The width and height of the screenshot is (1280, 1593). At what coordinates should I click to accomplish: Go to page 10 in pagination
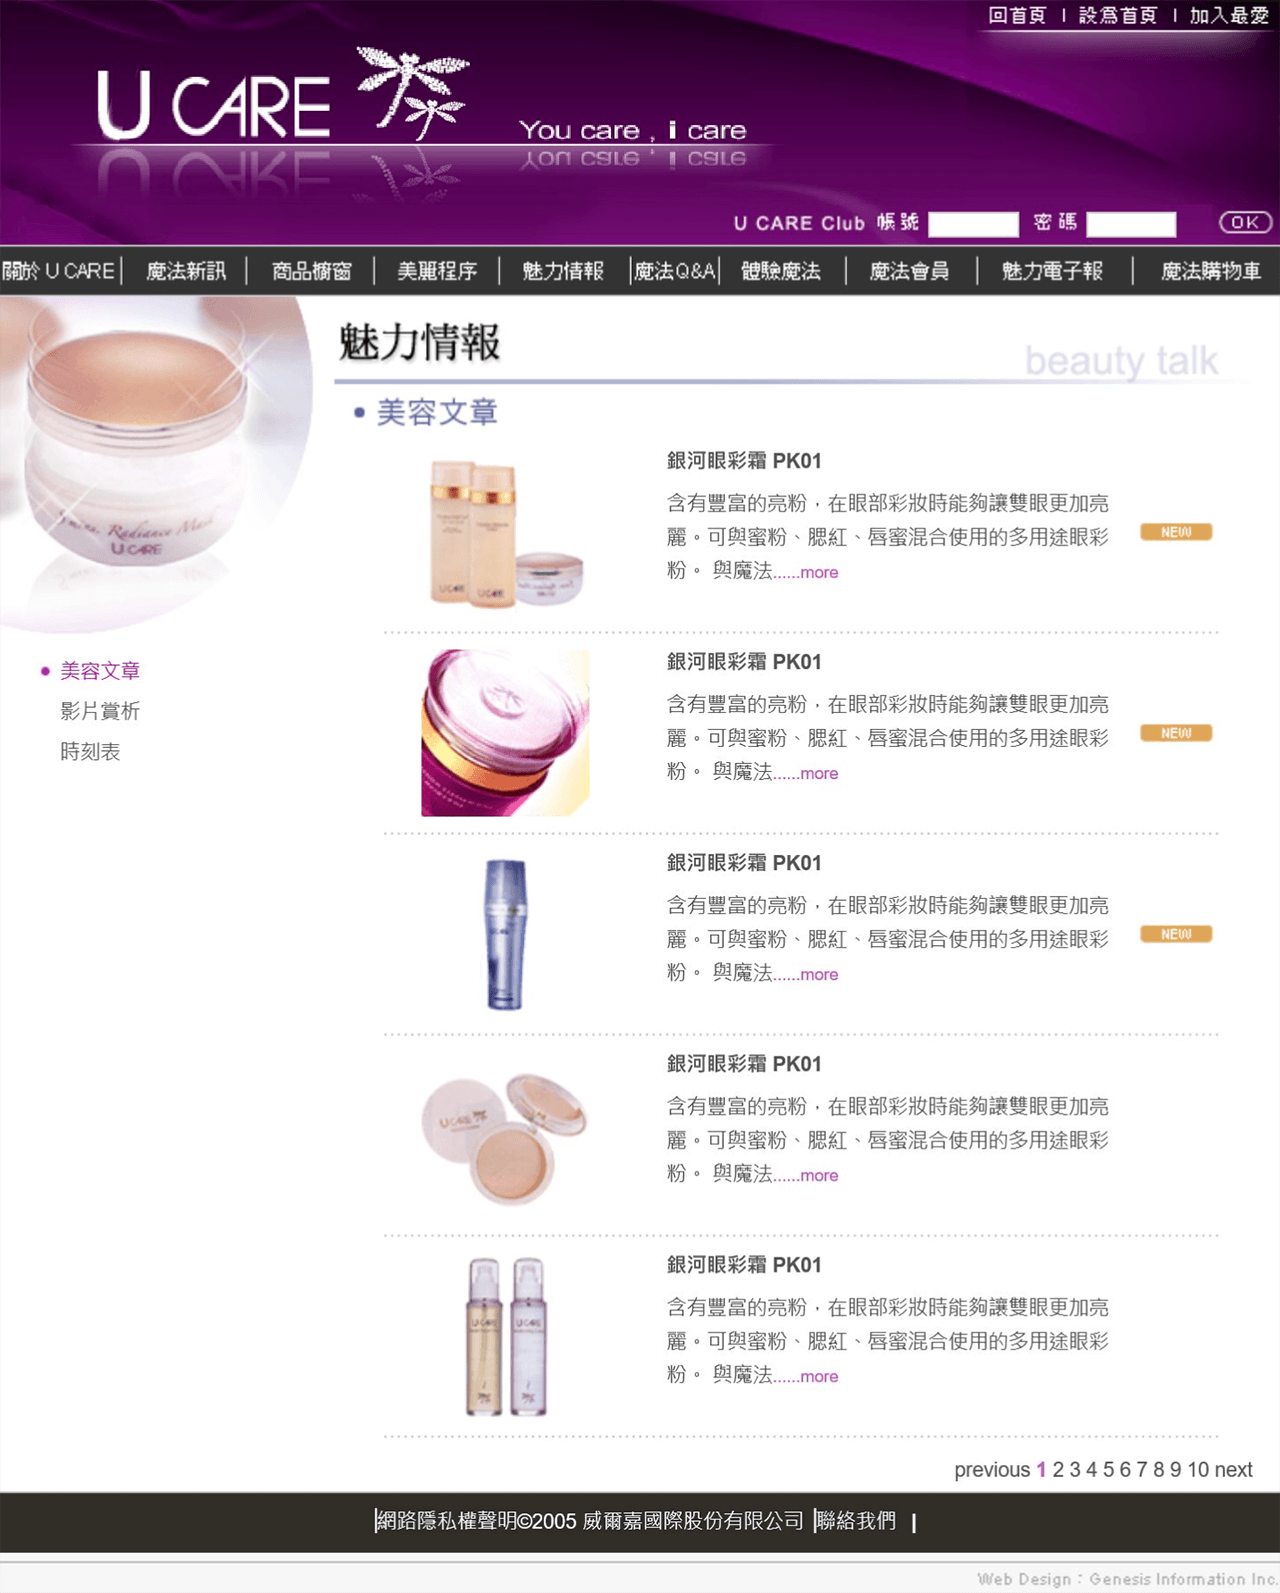[1198, 1470]
